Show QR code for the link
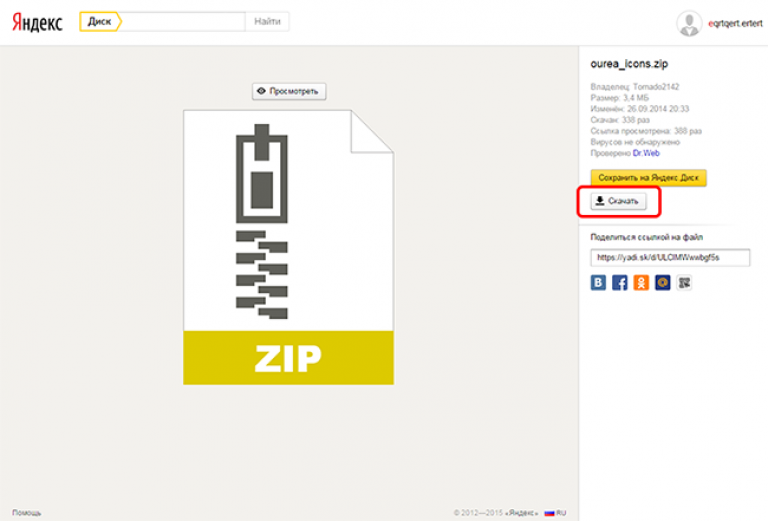 tap(684, 283)
